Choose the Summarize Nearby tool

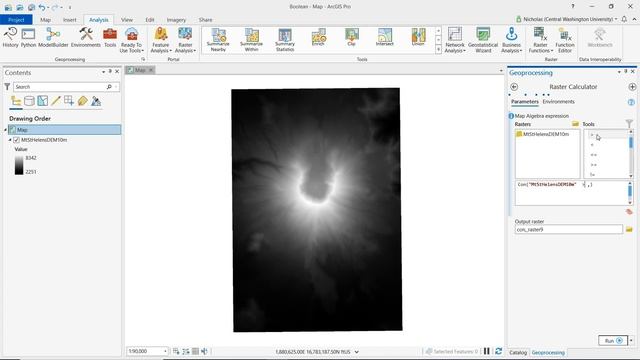(218, 40)
